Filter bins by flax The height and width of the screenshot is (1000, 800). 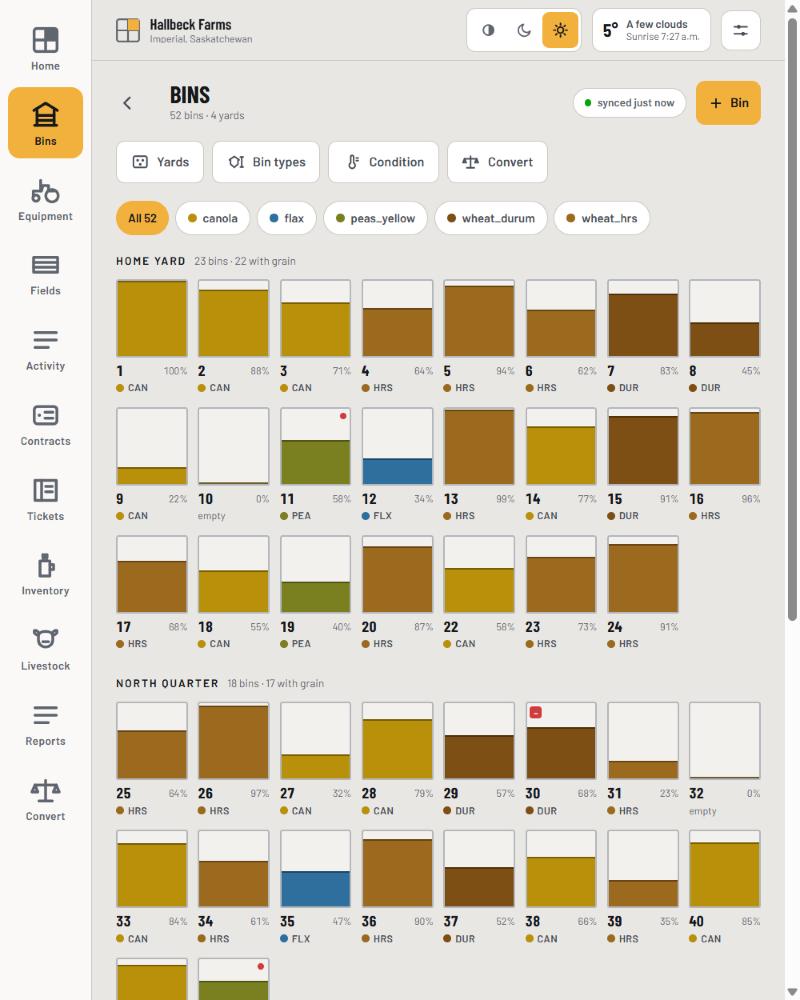point(286,218)
